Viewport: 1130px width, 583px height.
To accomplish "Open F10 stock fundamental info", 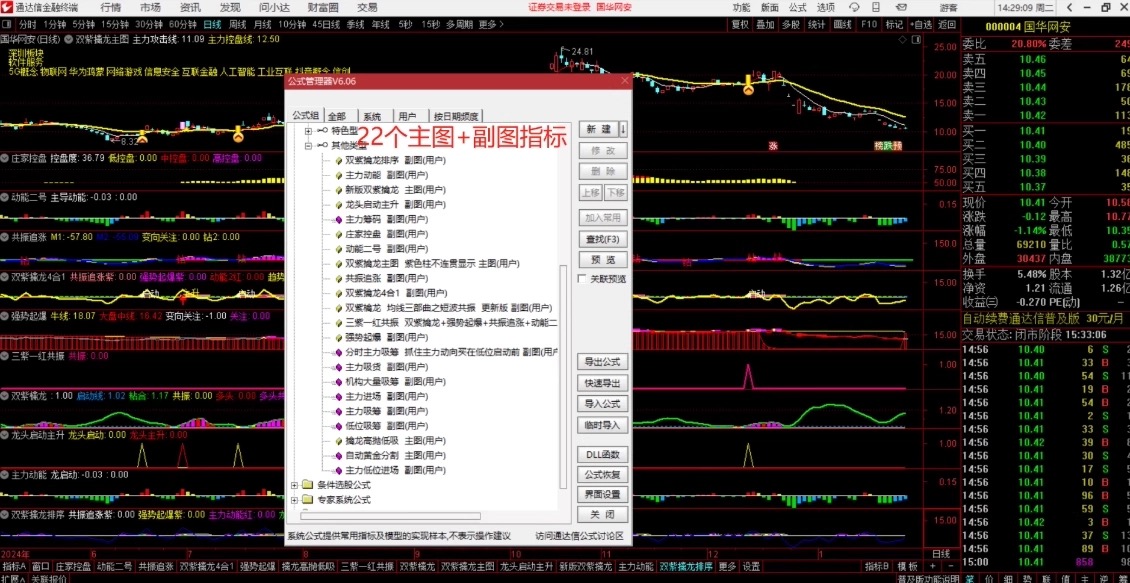I will coord(870,24).
